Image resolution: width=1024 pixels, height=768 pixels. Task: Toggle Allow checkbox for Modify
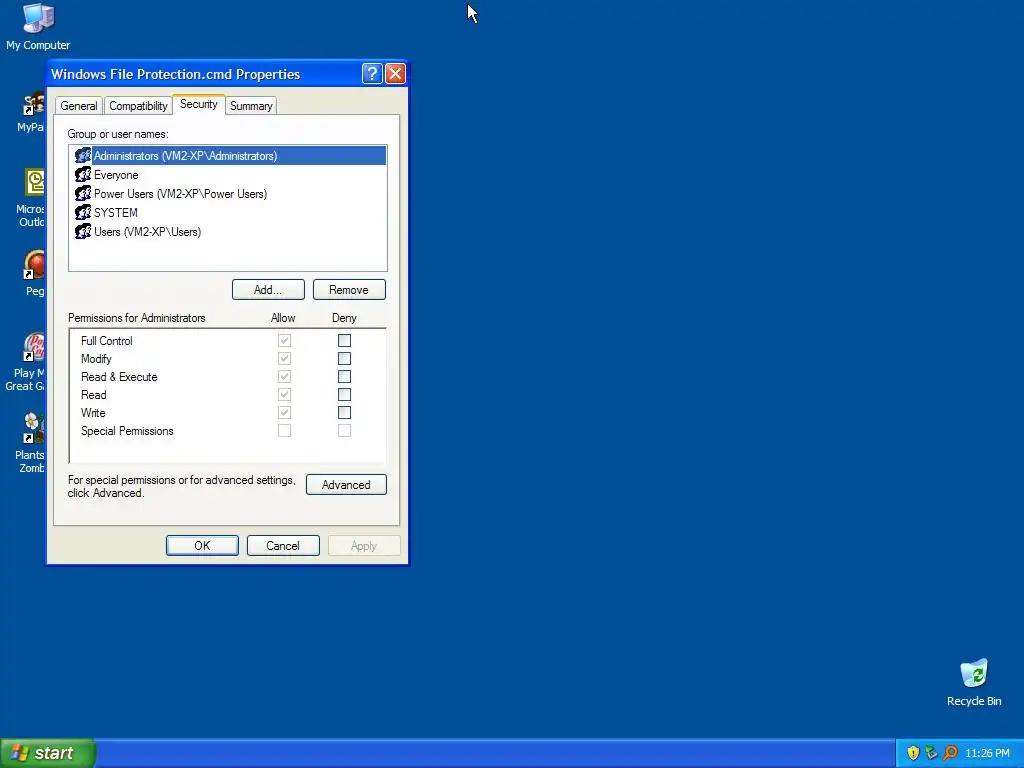coord(284,359)
